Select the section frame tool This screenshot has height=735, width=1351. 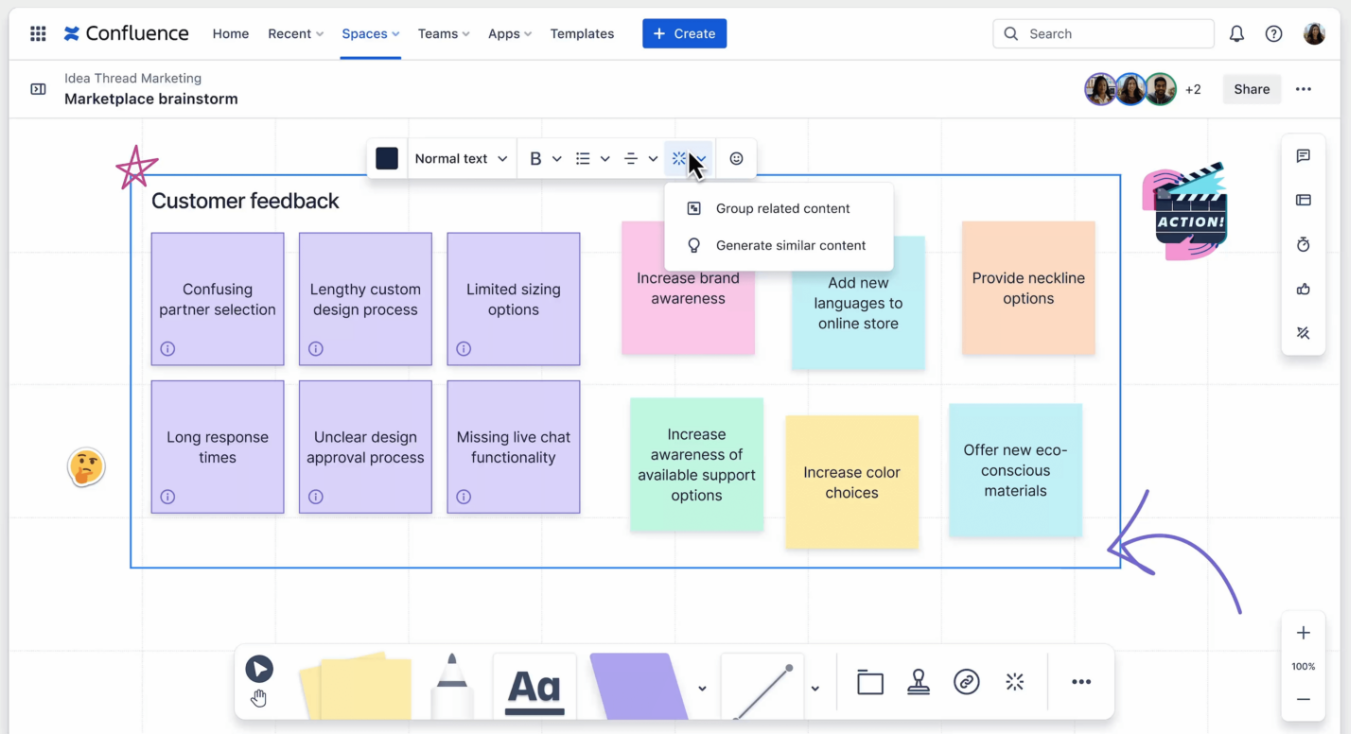click(870, 682)
